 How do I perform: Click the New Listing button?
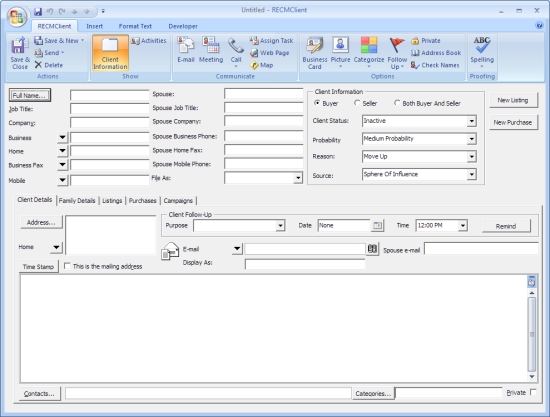tap(513, 100)
